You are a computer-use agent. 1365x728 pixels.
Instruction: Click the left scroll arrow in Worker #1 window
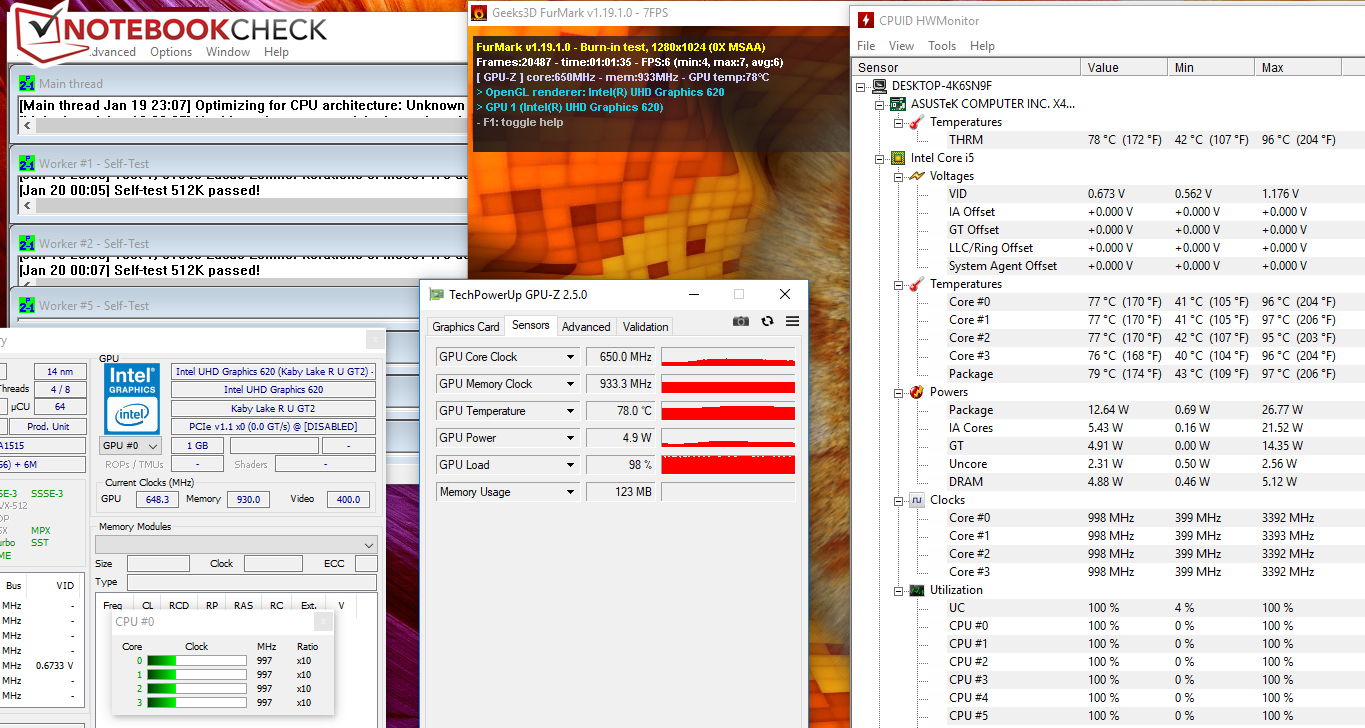pyautogui.click(x=27, y=207)
